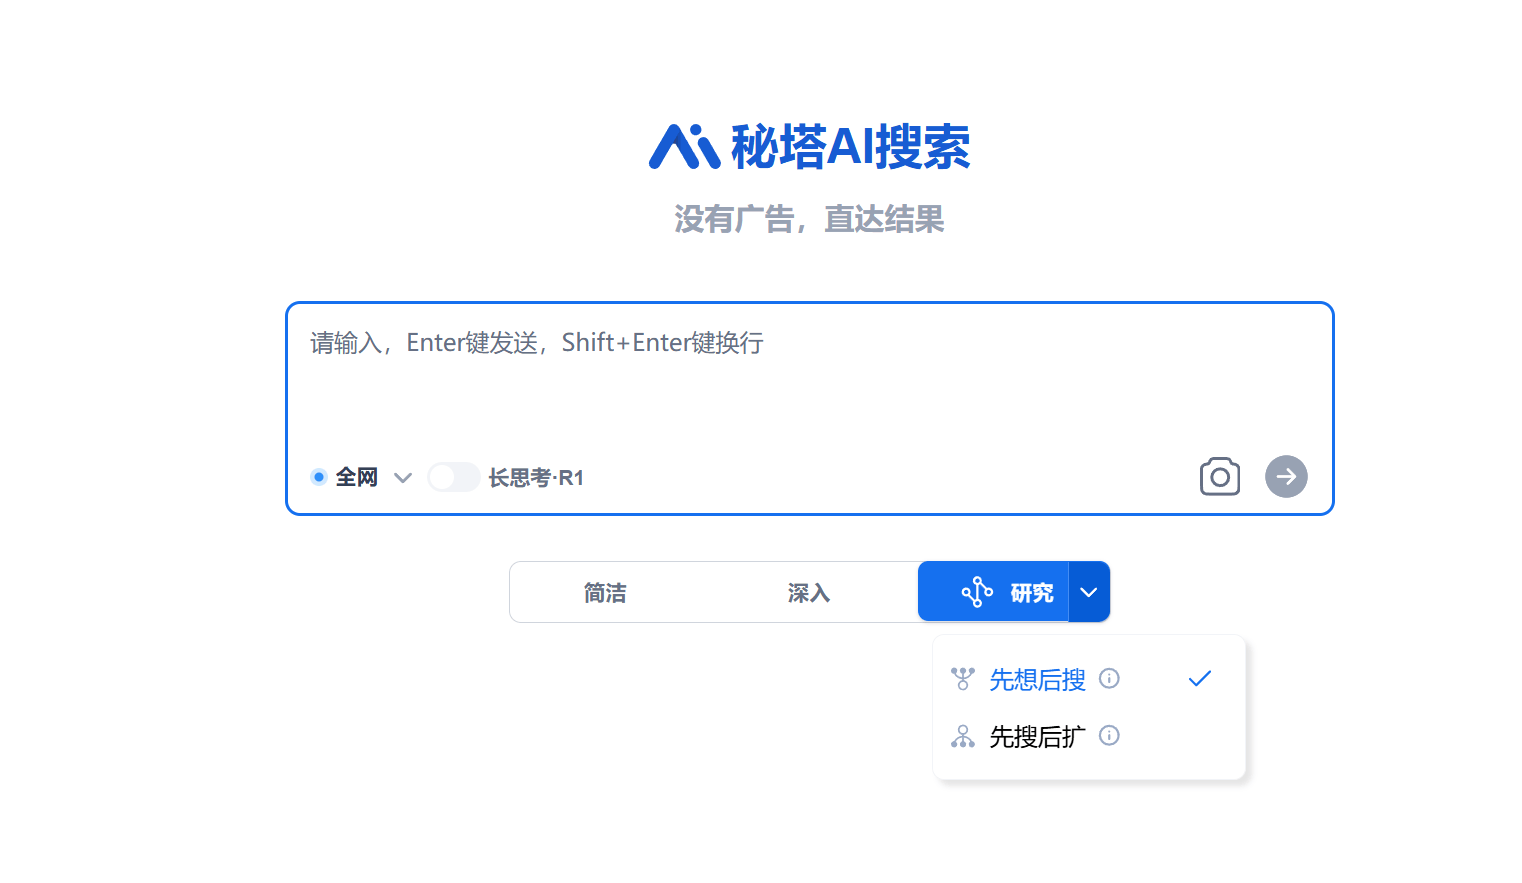Click the blue dot beside 全网

[x=319, y=477]
